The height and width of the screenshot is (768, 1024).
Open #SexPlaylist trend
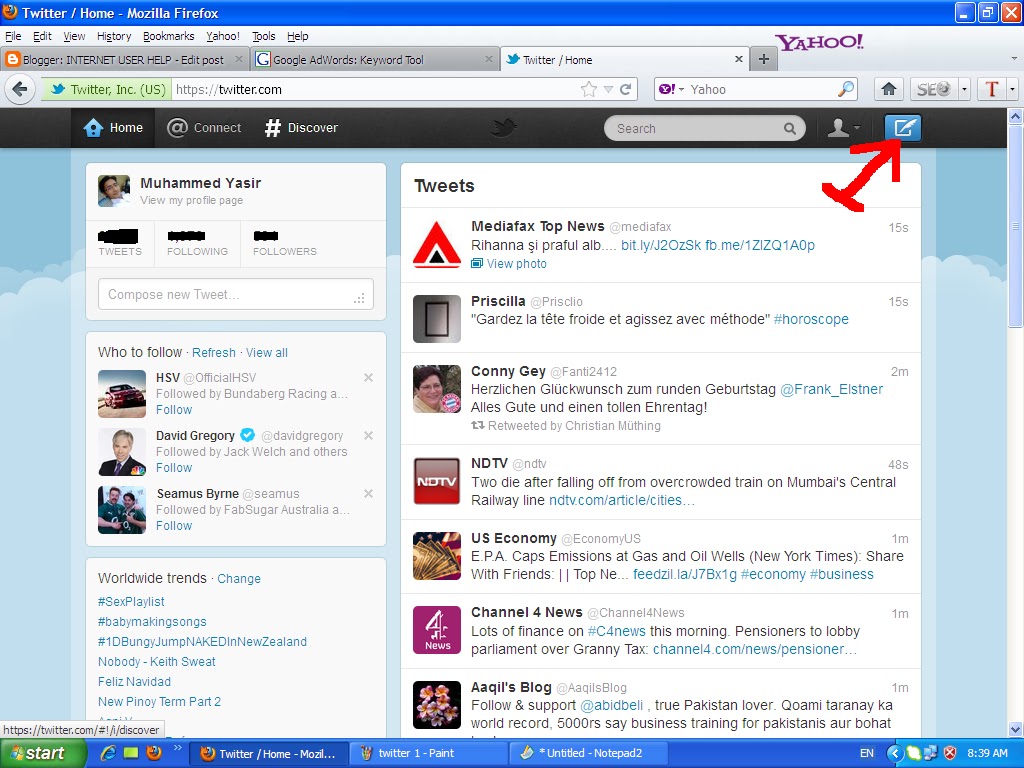coord(131,601)
